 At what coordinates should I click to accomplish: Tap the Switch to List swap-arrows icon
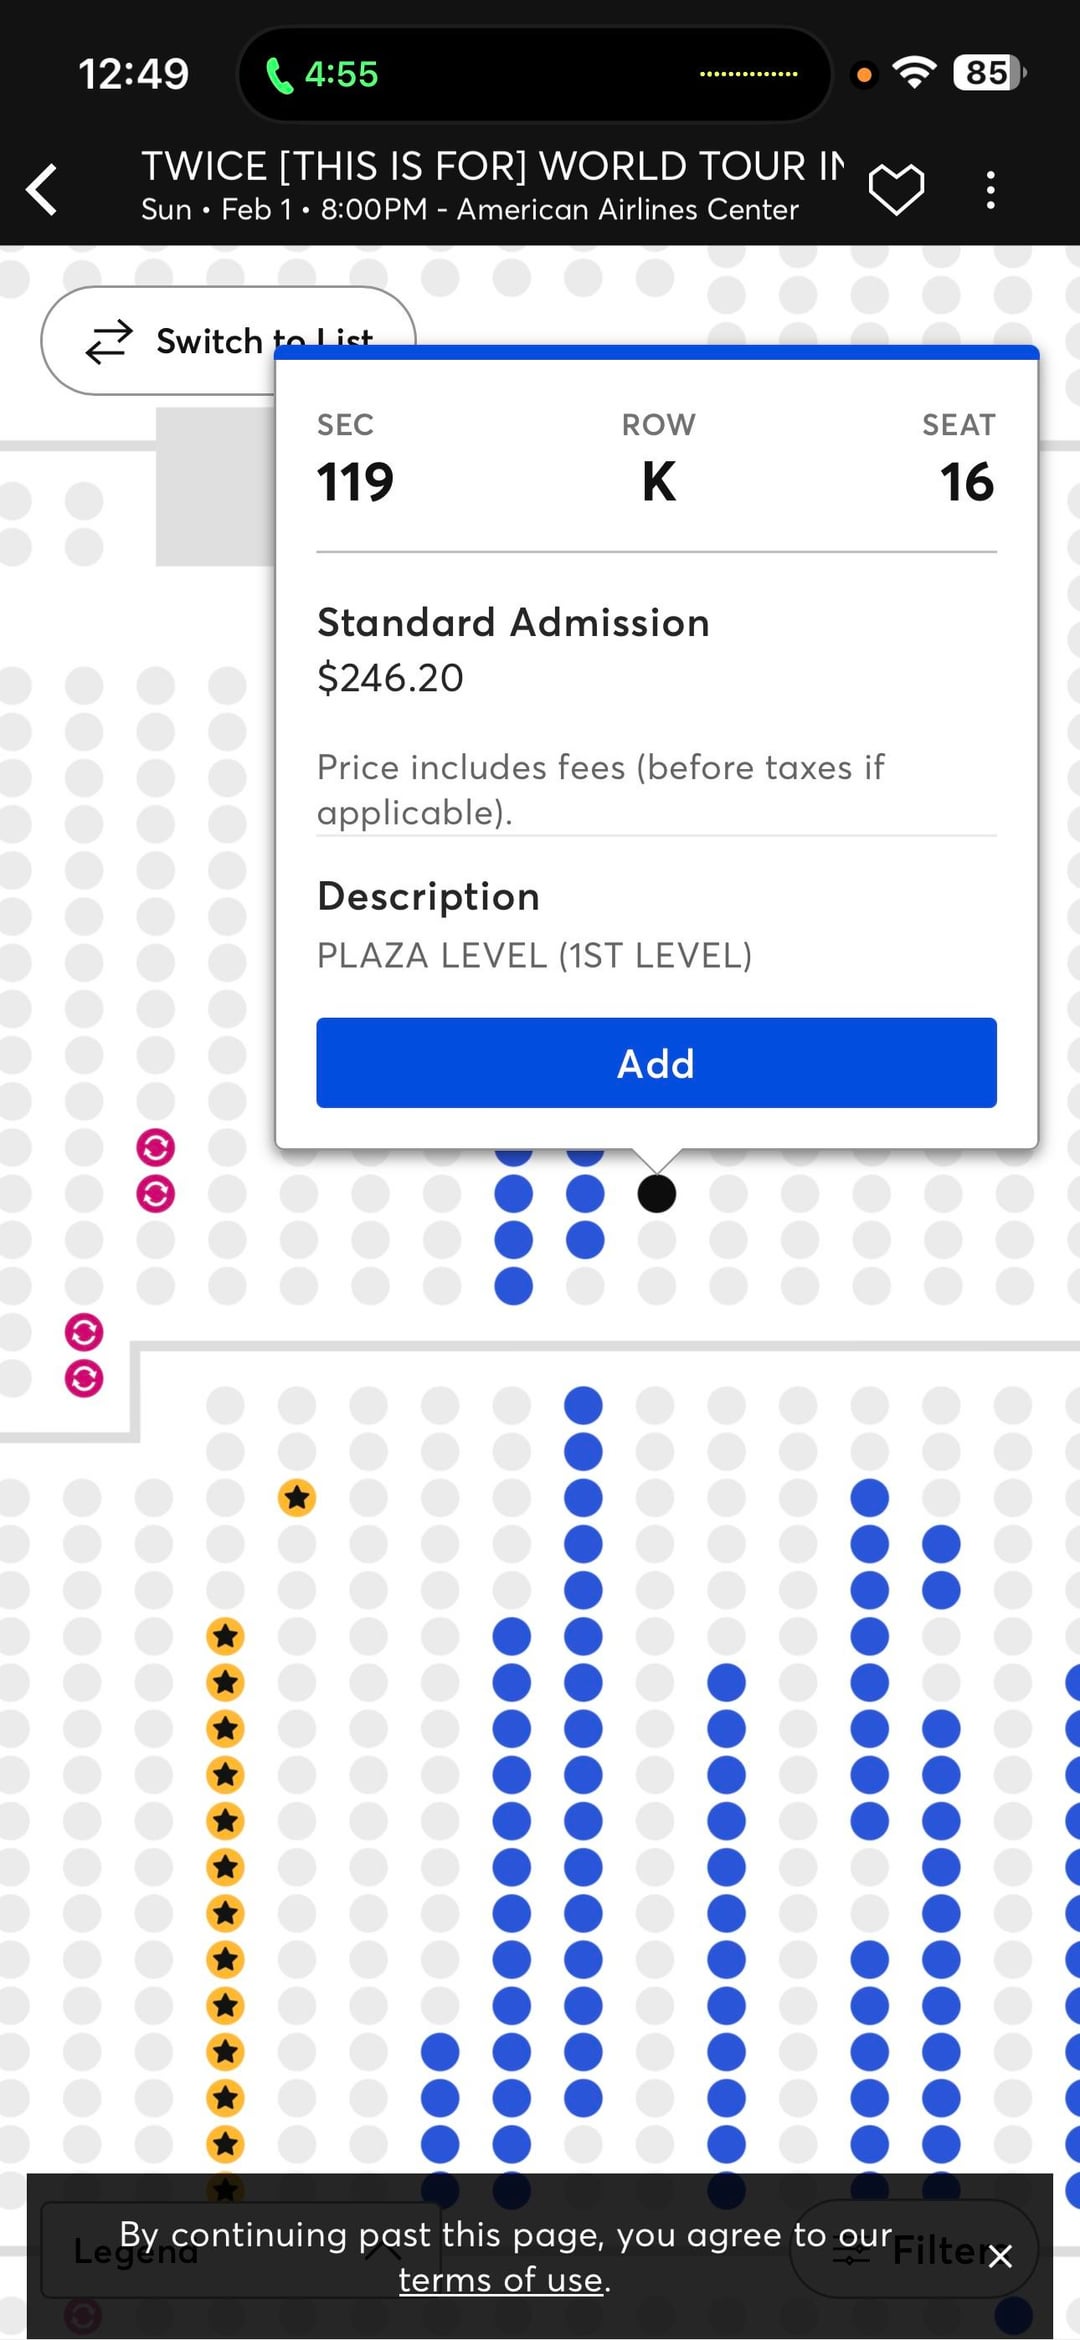point(109,341)
